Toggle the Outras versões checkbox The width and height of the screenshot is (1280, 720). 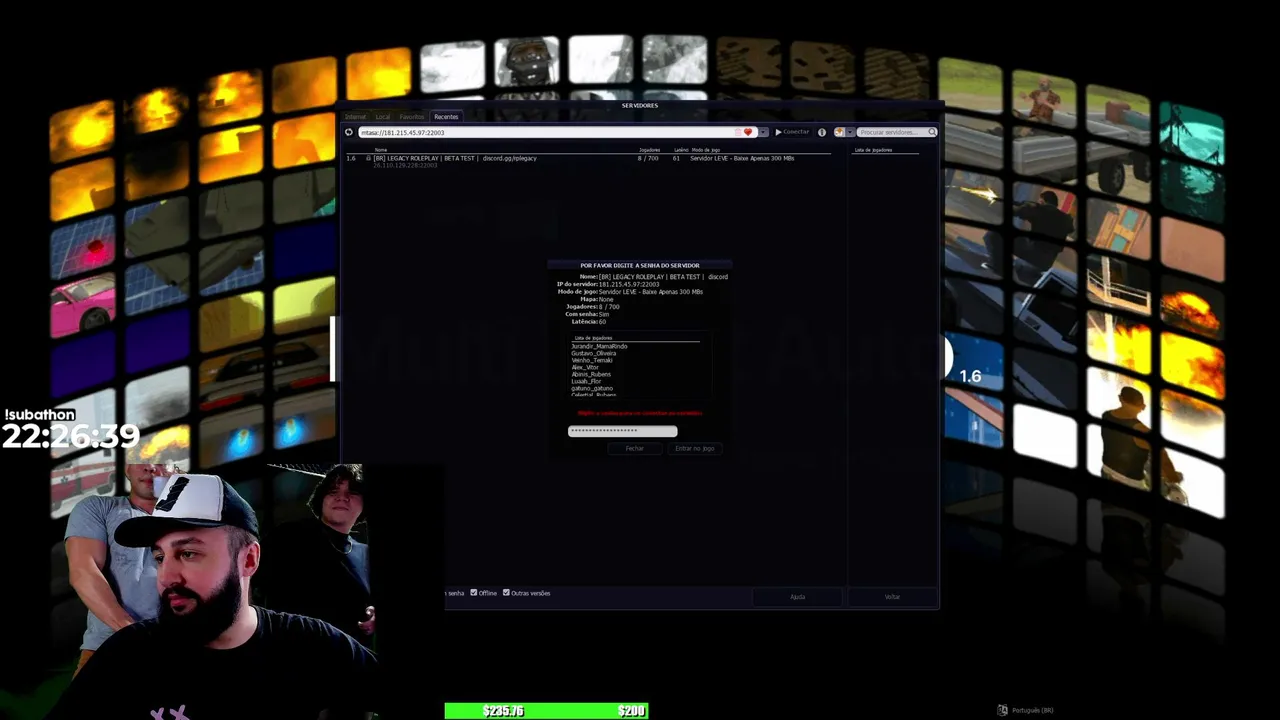(506, 593)
